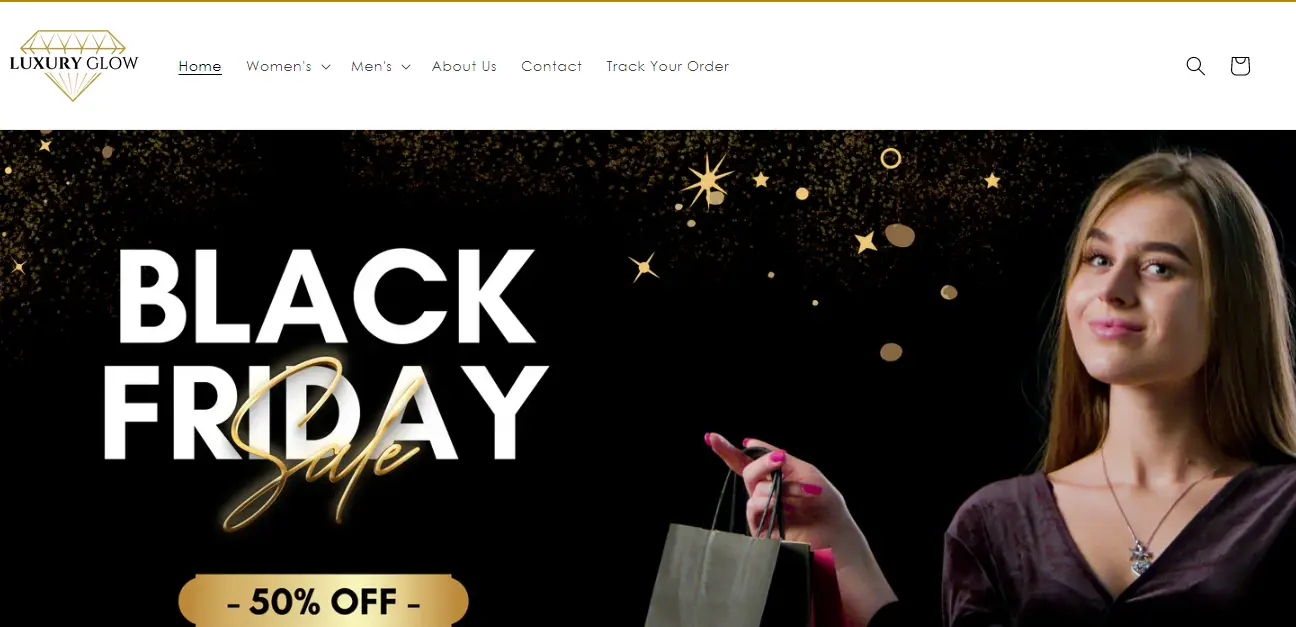Expand the Women's menu chevron
The image size is (1296, 627).
point(326,67)
